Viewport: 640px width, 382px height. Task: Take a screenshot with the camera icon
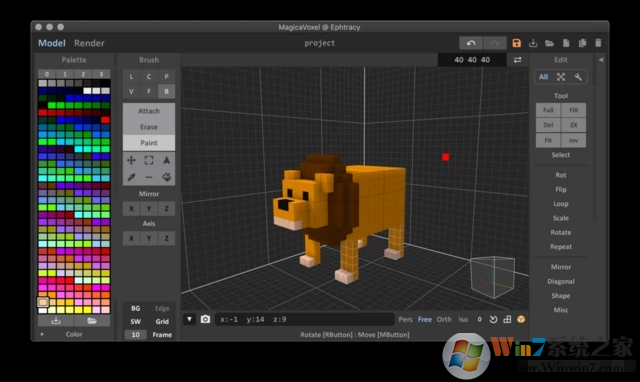point(205,319)
